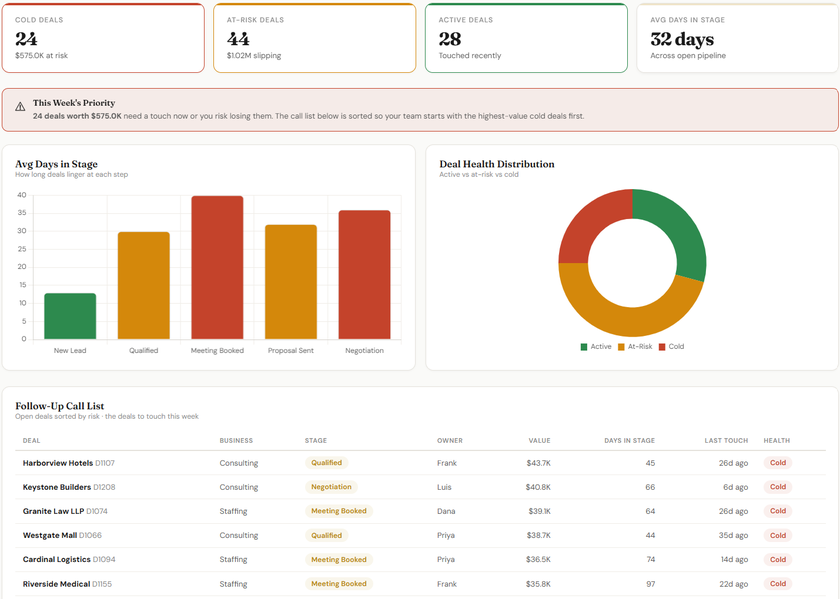Click the $43.7K value cell
Image resolution: width=840 pixels, height=599 pixels.
(x=538, y=463)
